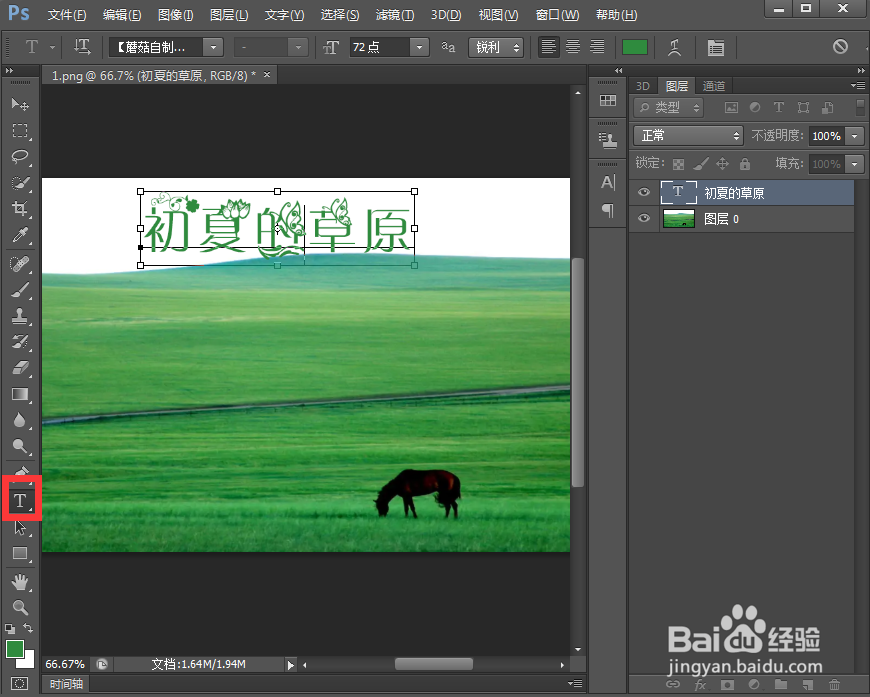Open the font size dropdown showing 72点
The height and width of the screenshot is (697, 870).
click(x=419, y=47)
